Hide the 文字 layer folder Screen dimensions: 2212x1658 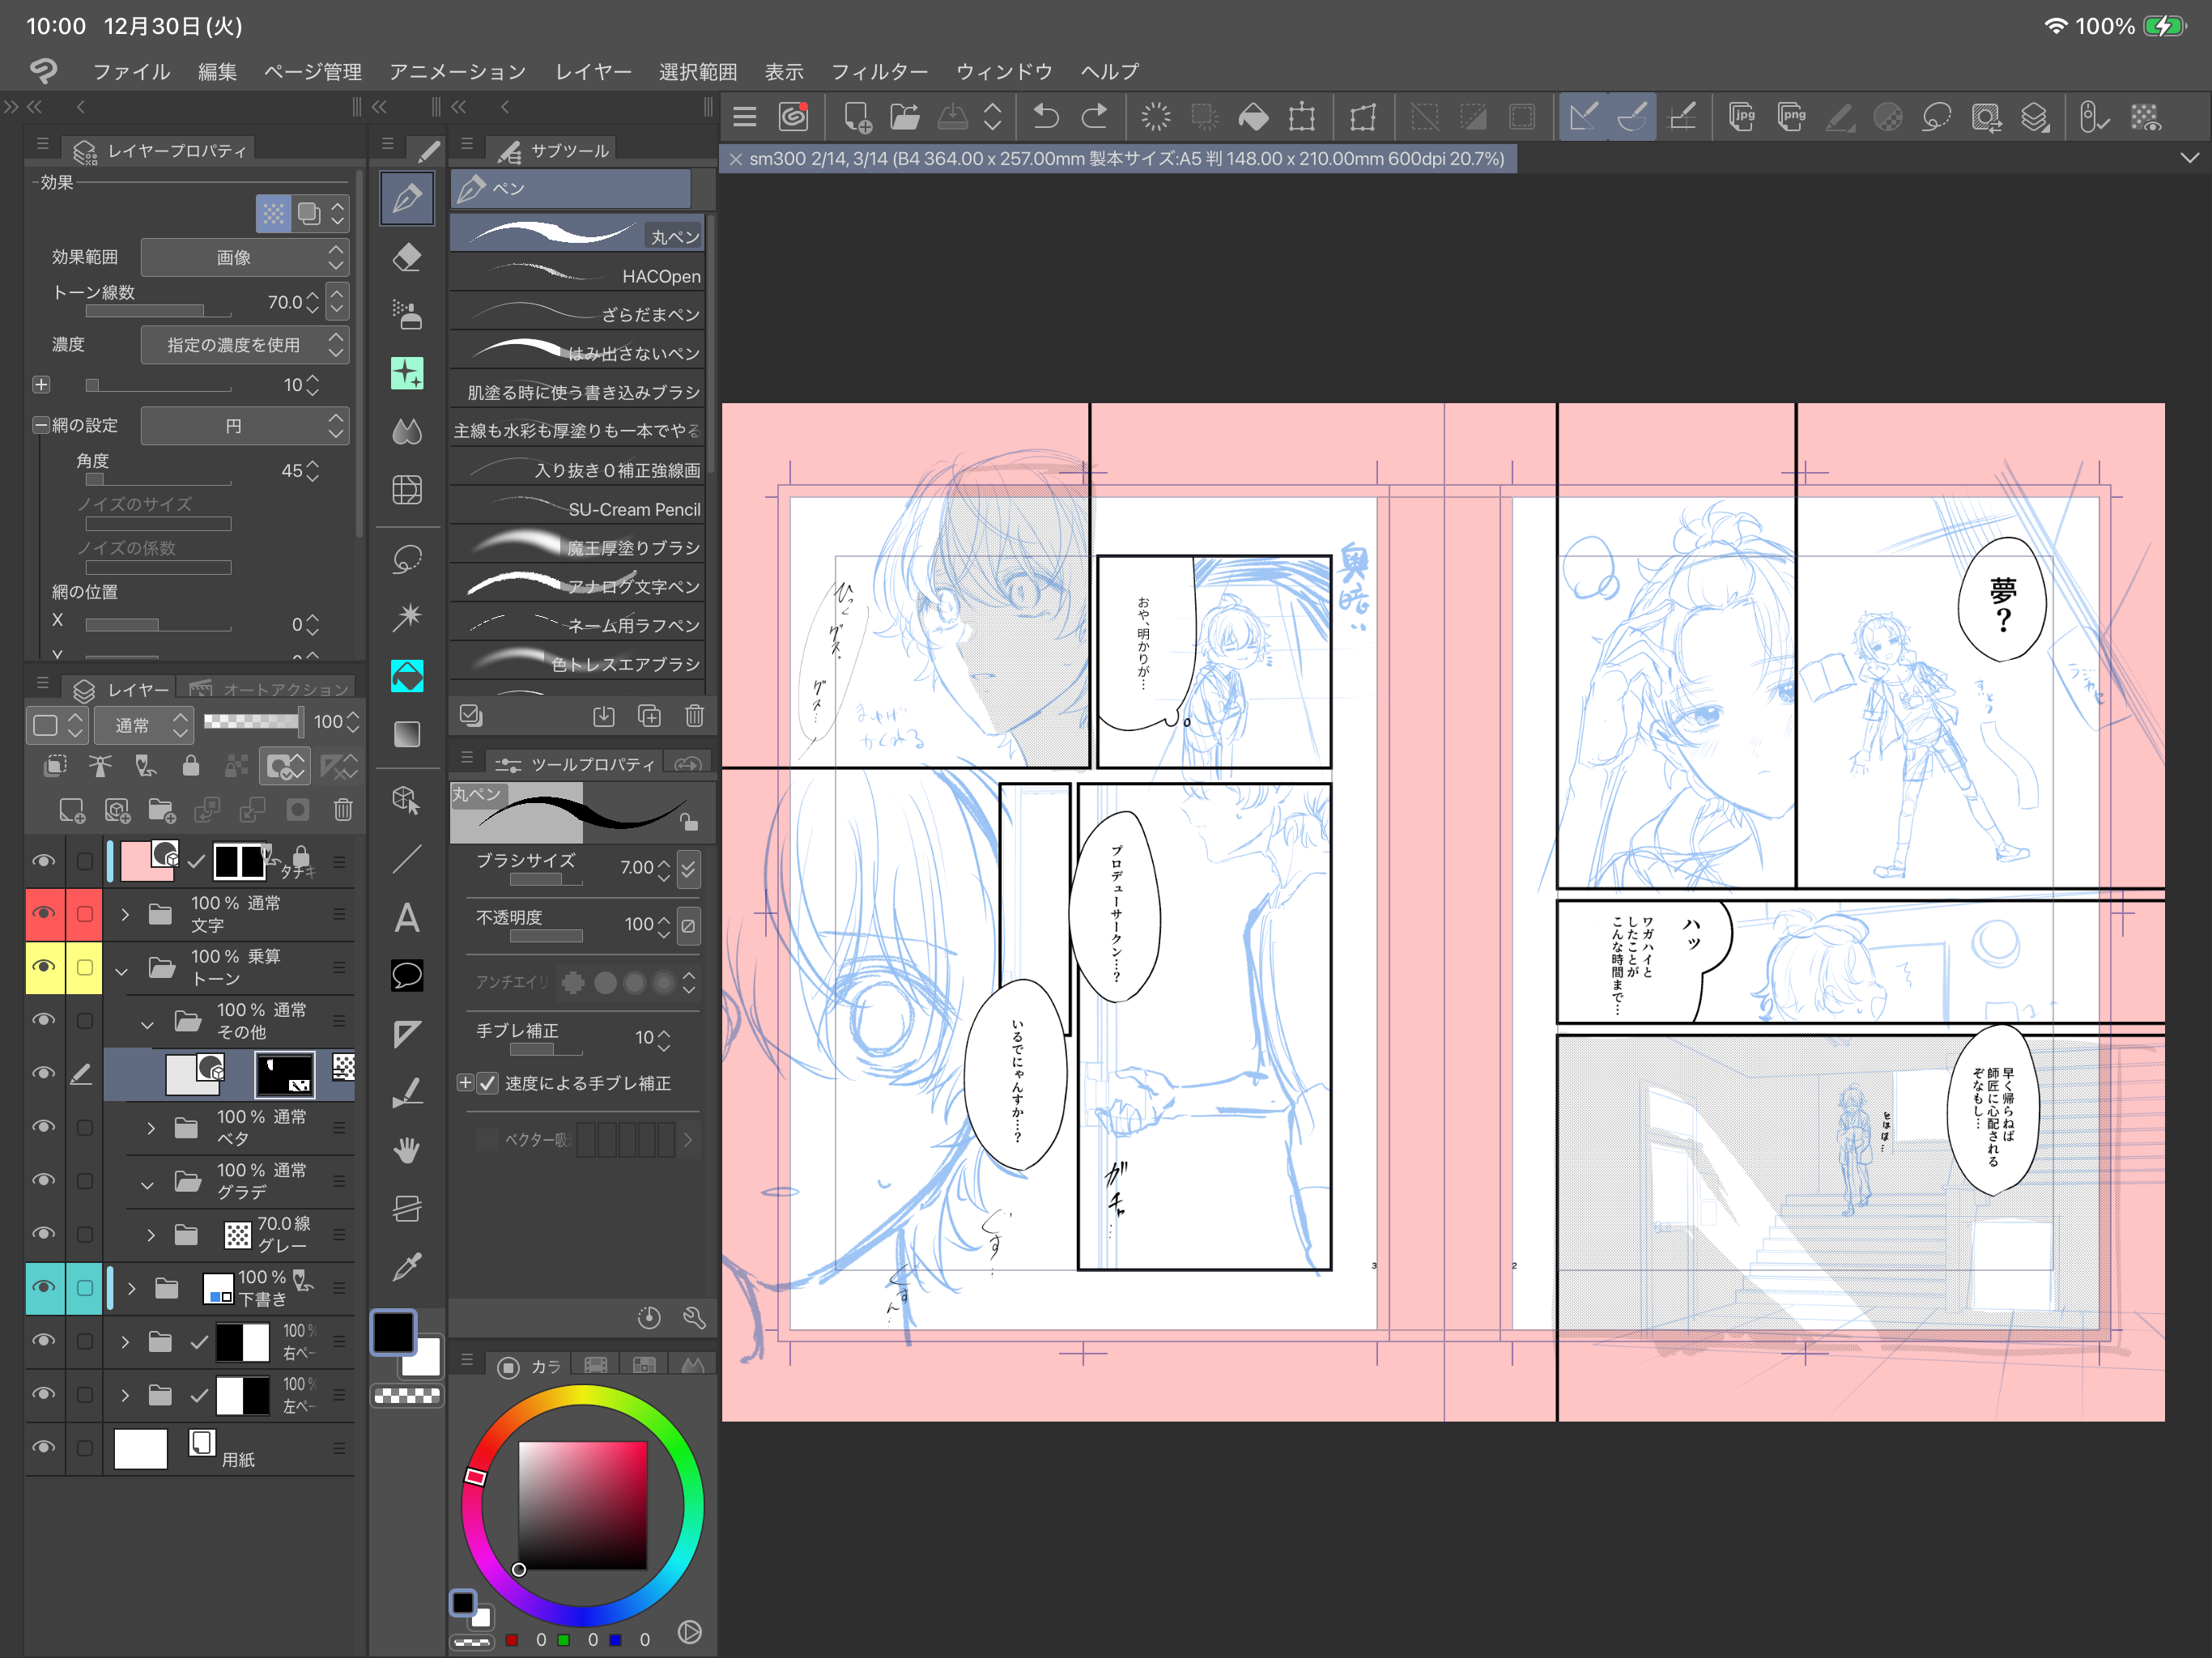[x=44, y=914]
